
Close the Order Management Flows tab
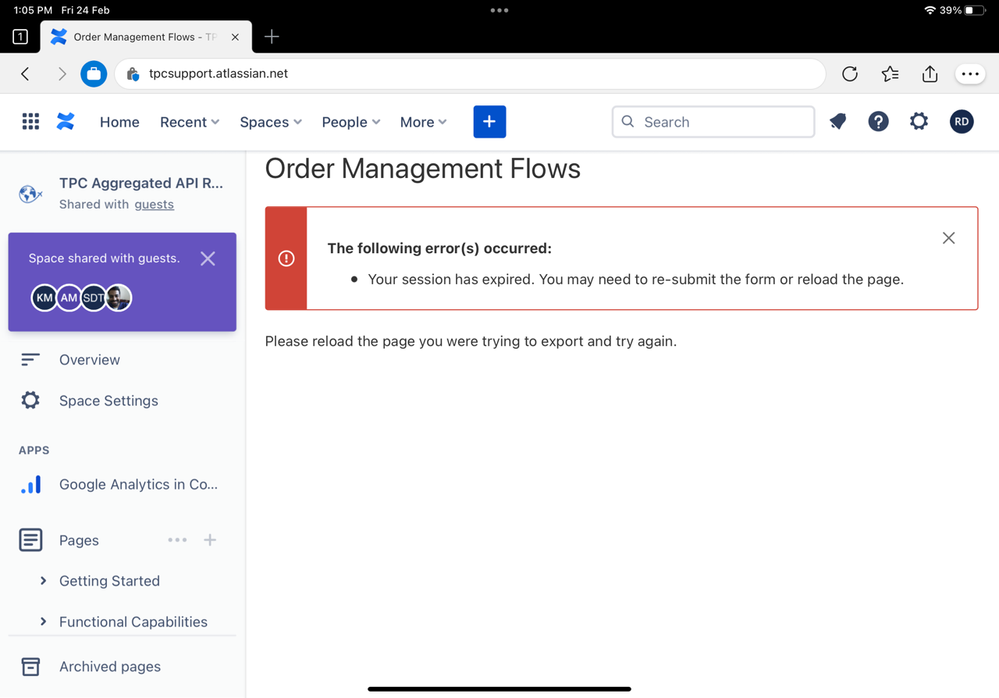point(235,37)
